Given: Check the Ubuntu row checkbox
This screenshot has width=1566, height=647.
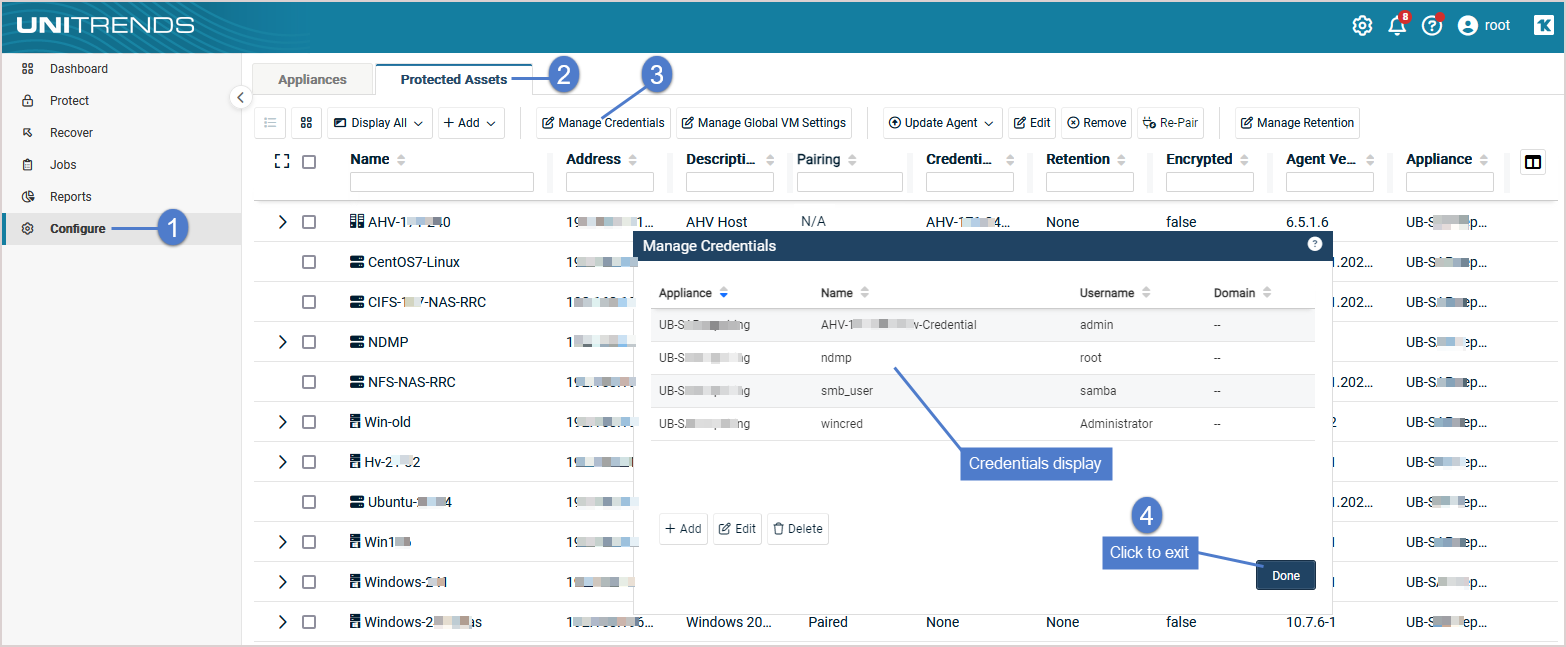Looking at the screenshot, I should [309, 502].
